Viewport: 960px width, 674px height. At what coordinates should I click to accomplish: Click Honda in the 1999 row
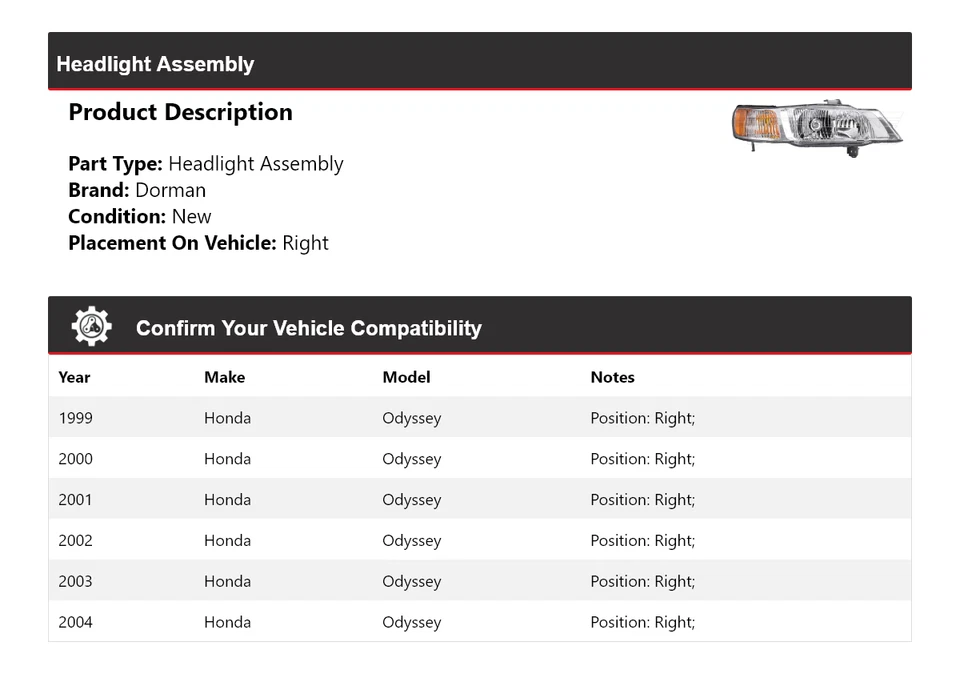pos(227,418)
